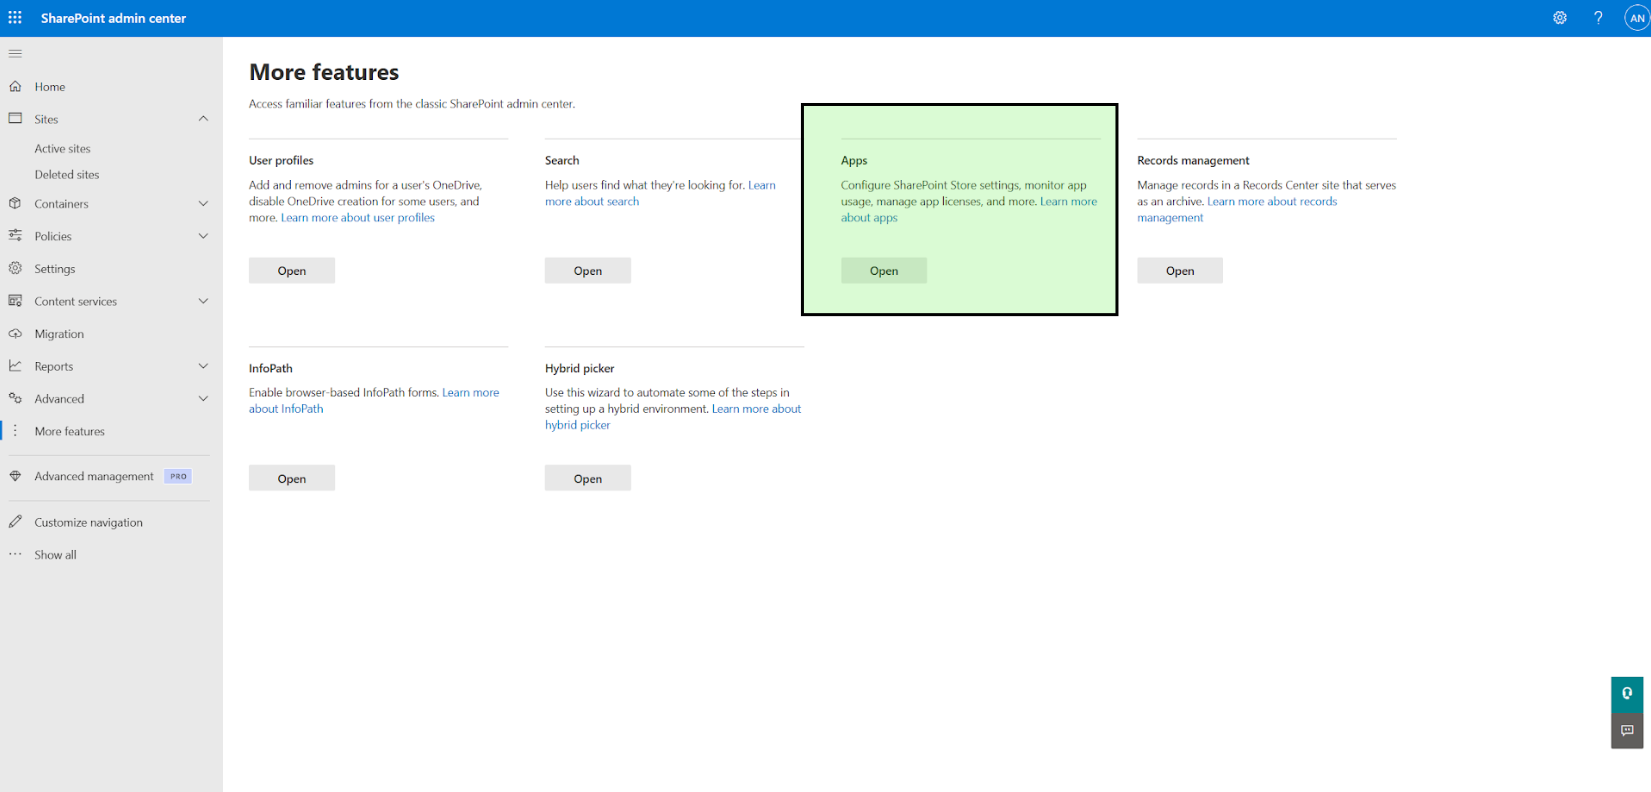
Task: Click the Migration cloud icon
Action: click(x=15, y=334)
